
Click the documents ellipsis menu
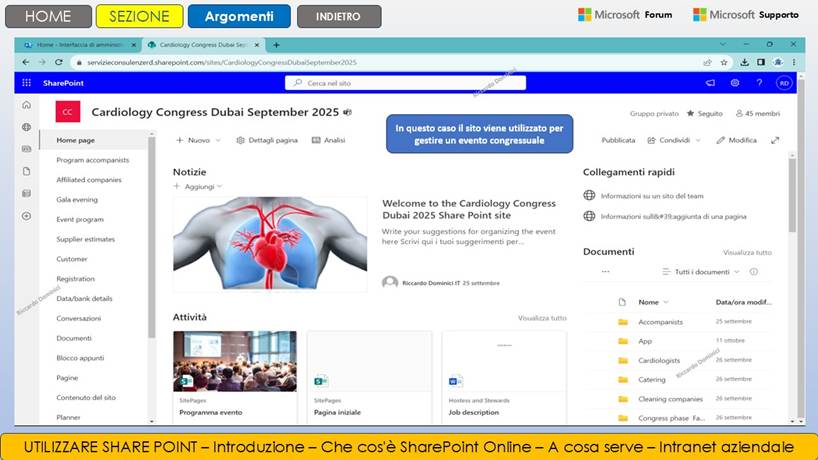pos(605,272)
